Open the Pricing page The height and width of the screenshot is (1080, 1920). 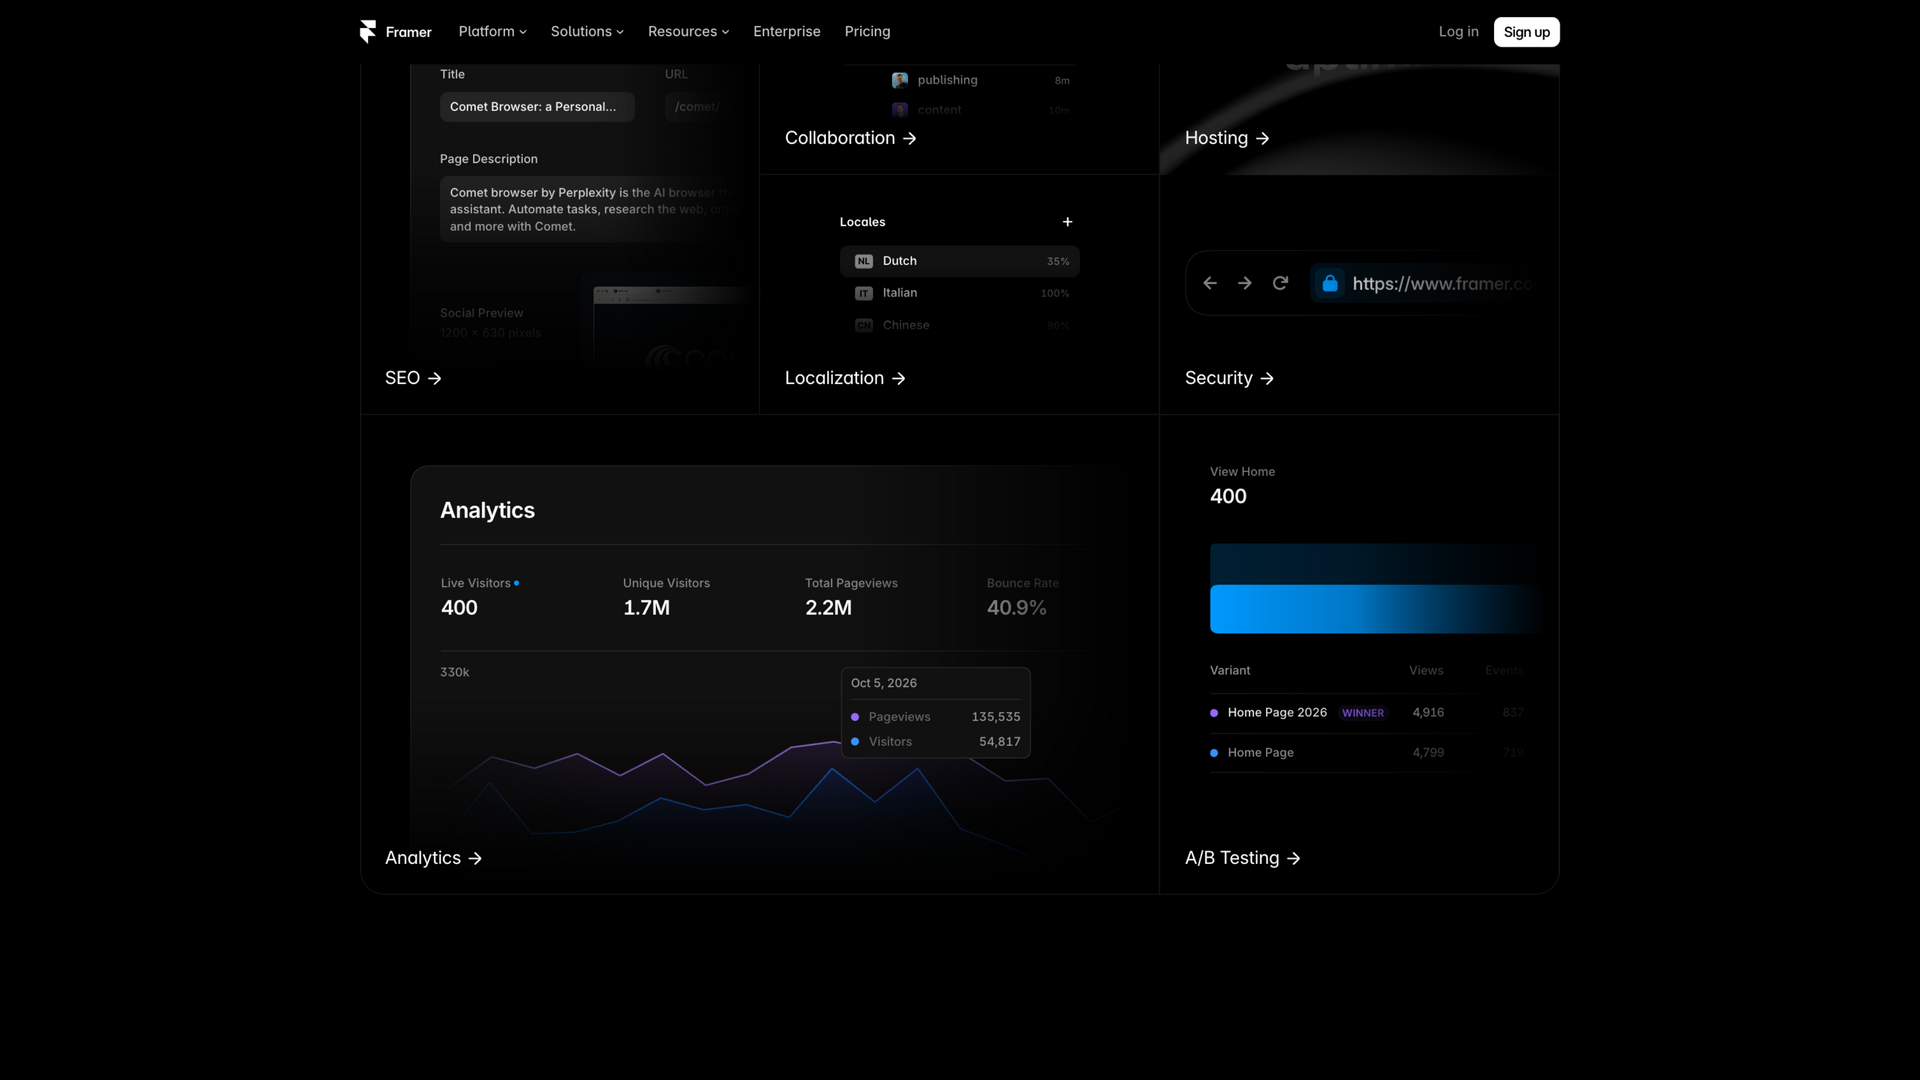867,32
